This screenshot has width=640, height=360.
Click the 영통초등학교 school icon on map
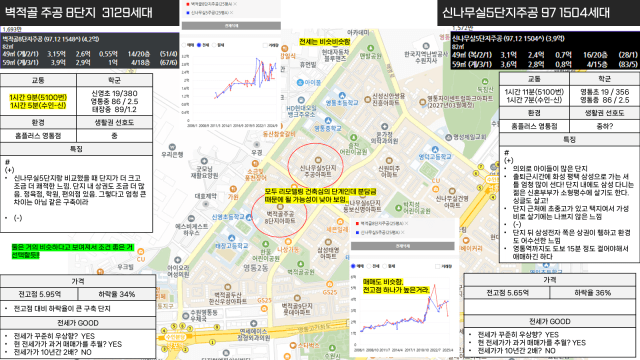(342, 96)
